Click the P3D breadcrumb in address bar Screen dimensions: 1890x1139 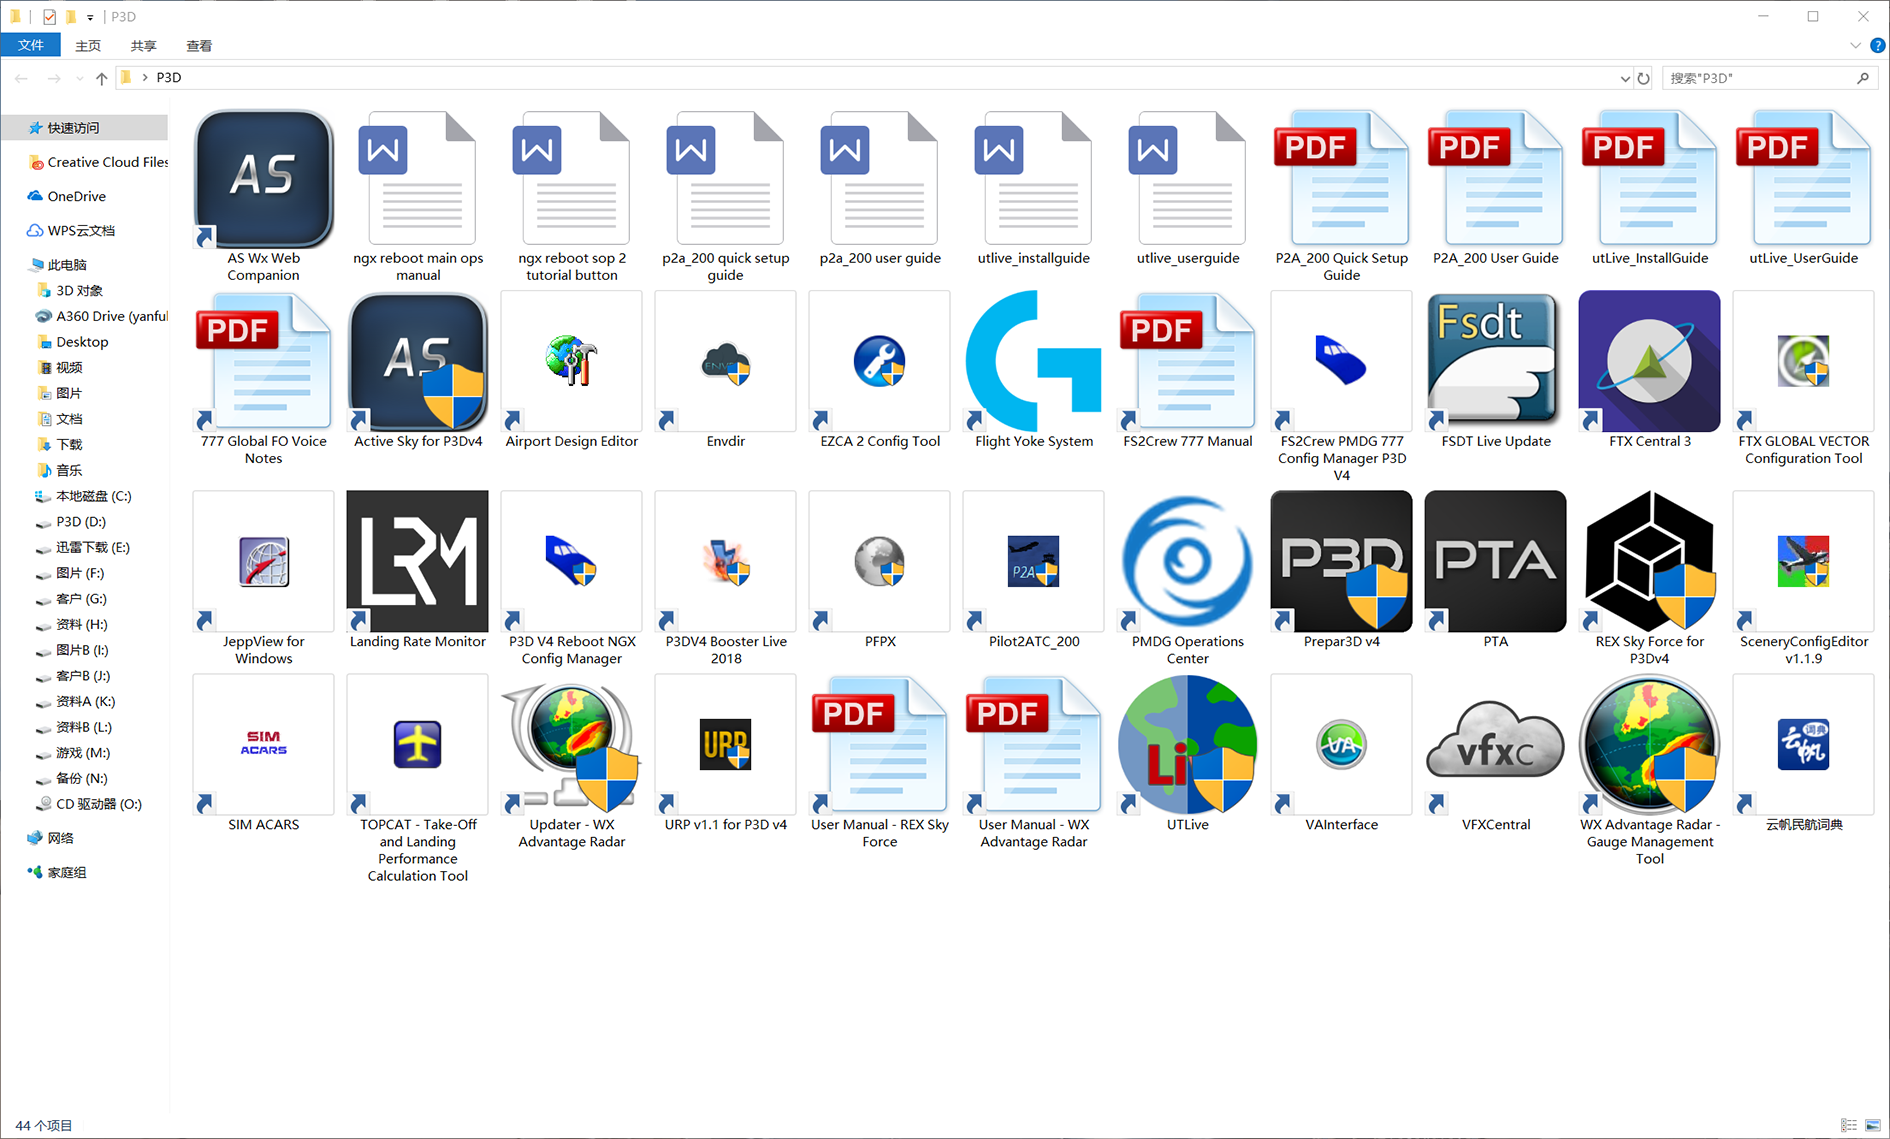point(169,77)
